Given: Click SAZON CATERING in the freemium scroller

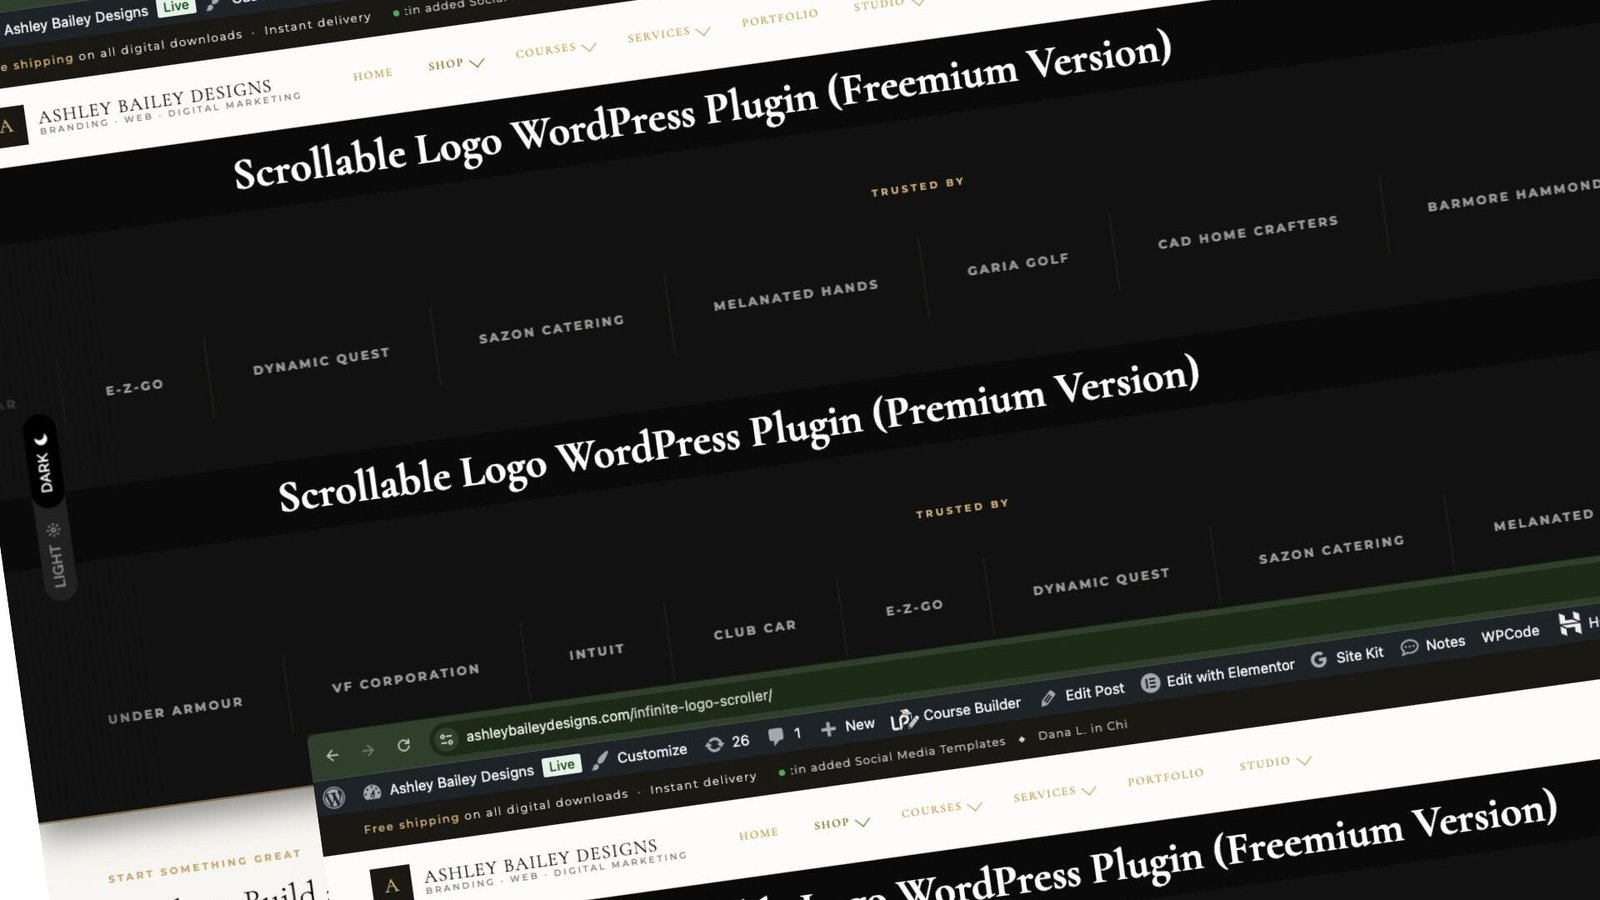Looking at the screenshot, I should pyautogui.click(x=551, y=329).
